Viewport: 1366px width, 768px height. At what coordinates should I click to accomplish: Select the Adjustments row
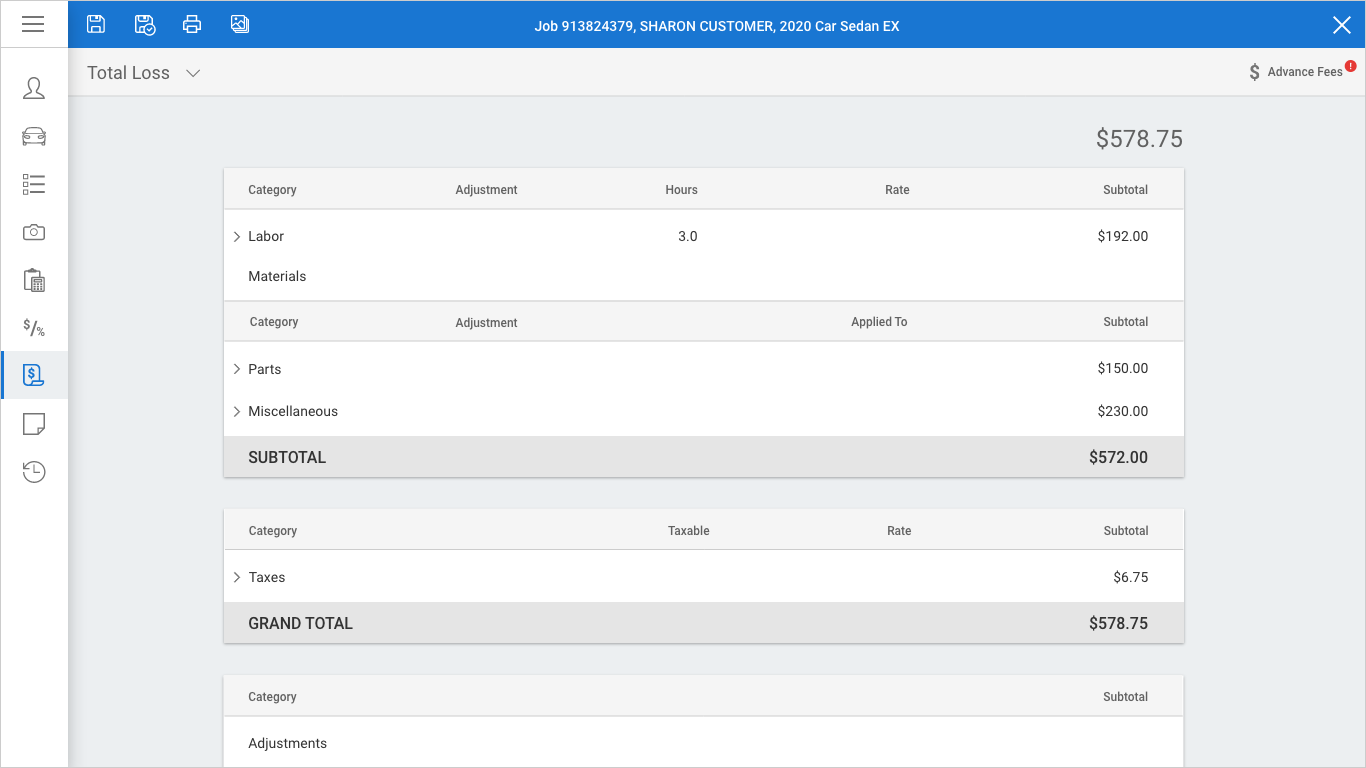pyautogui.click(x=288, y=743)
